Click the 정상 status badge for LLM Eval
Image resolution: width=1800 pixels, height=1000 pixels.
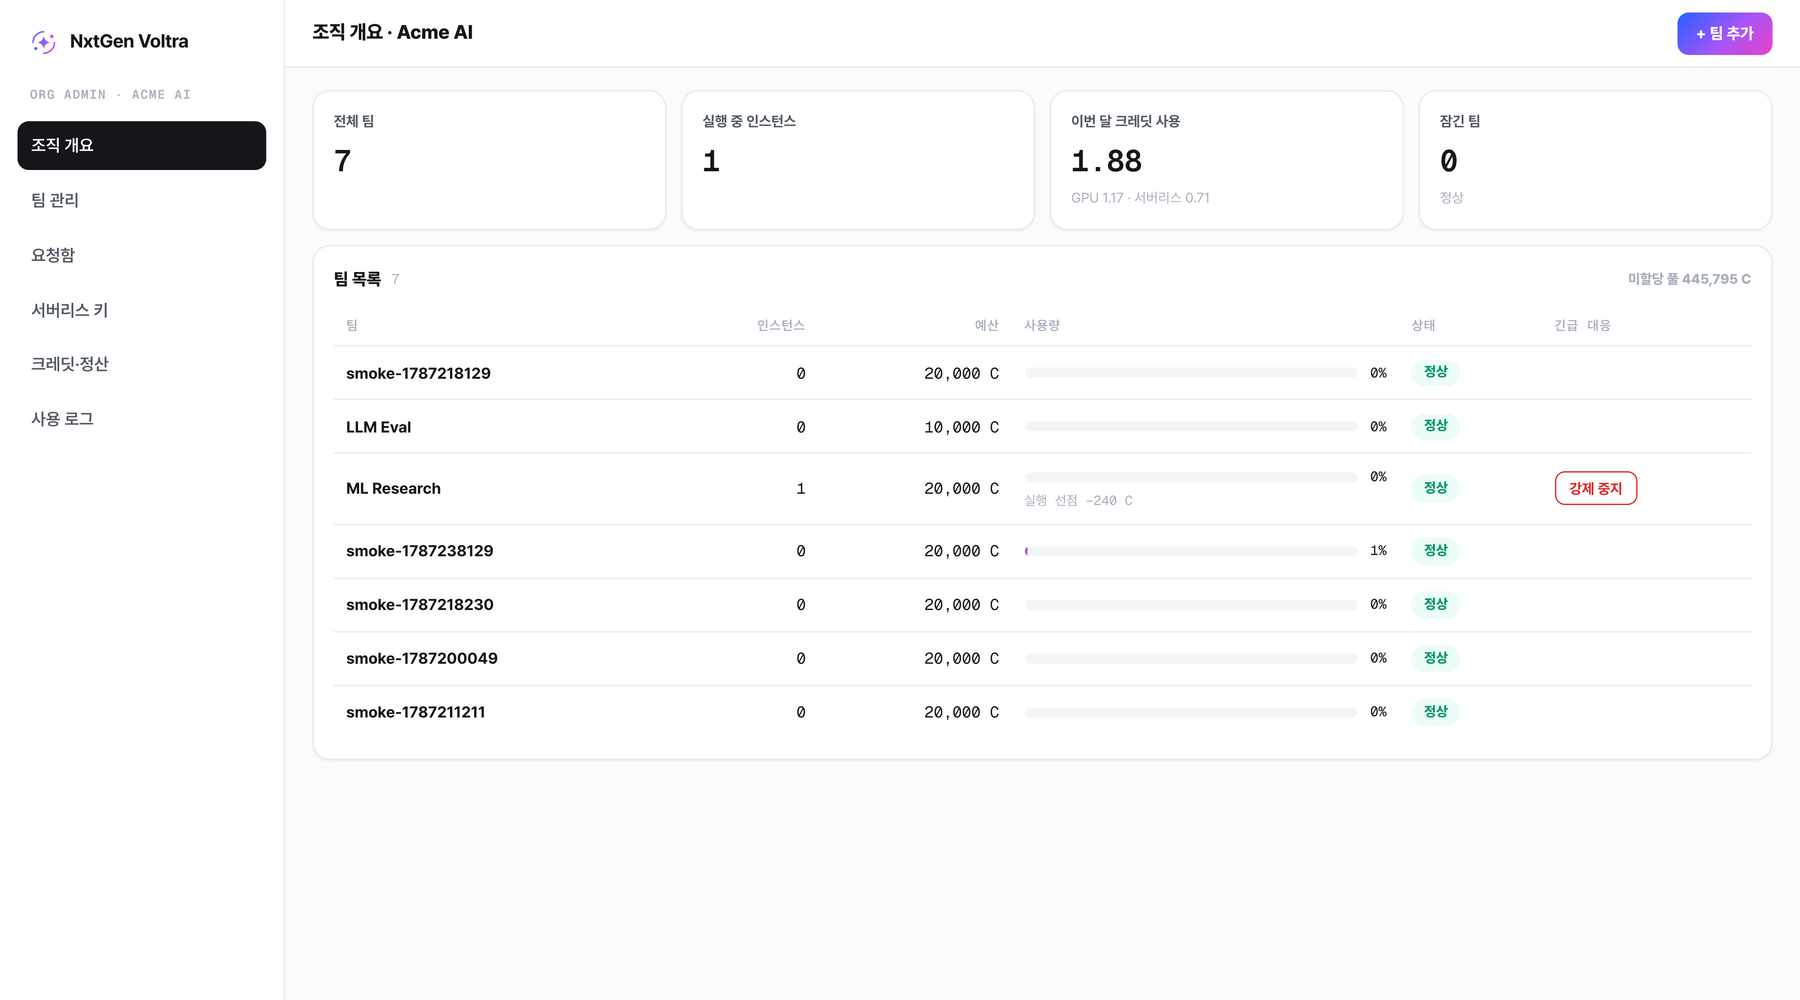click(1436, 426)
